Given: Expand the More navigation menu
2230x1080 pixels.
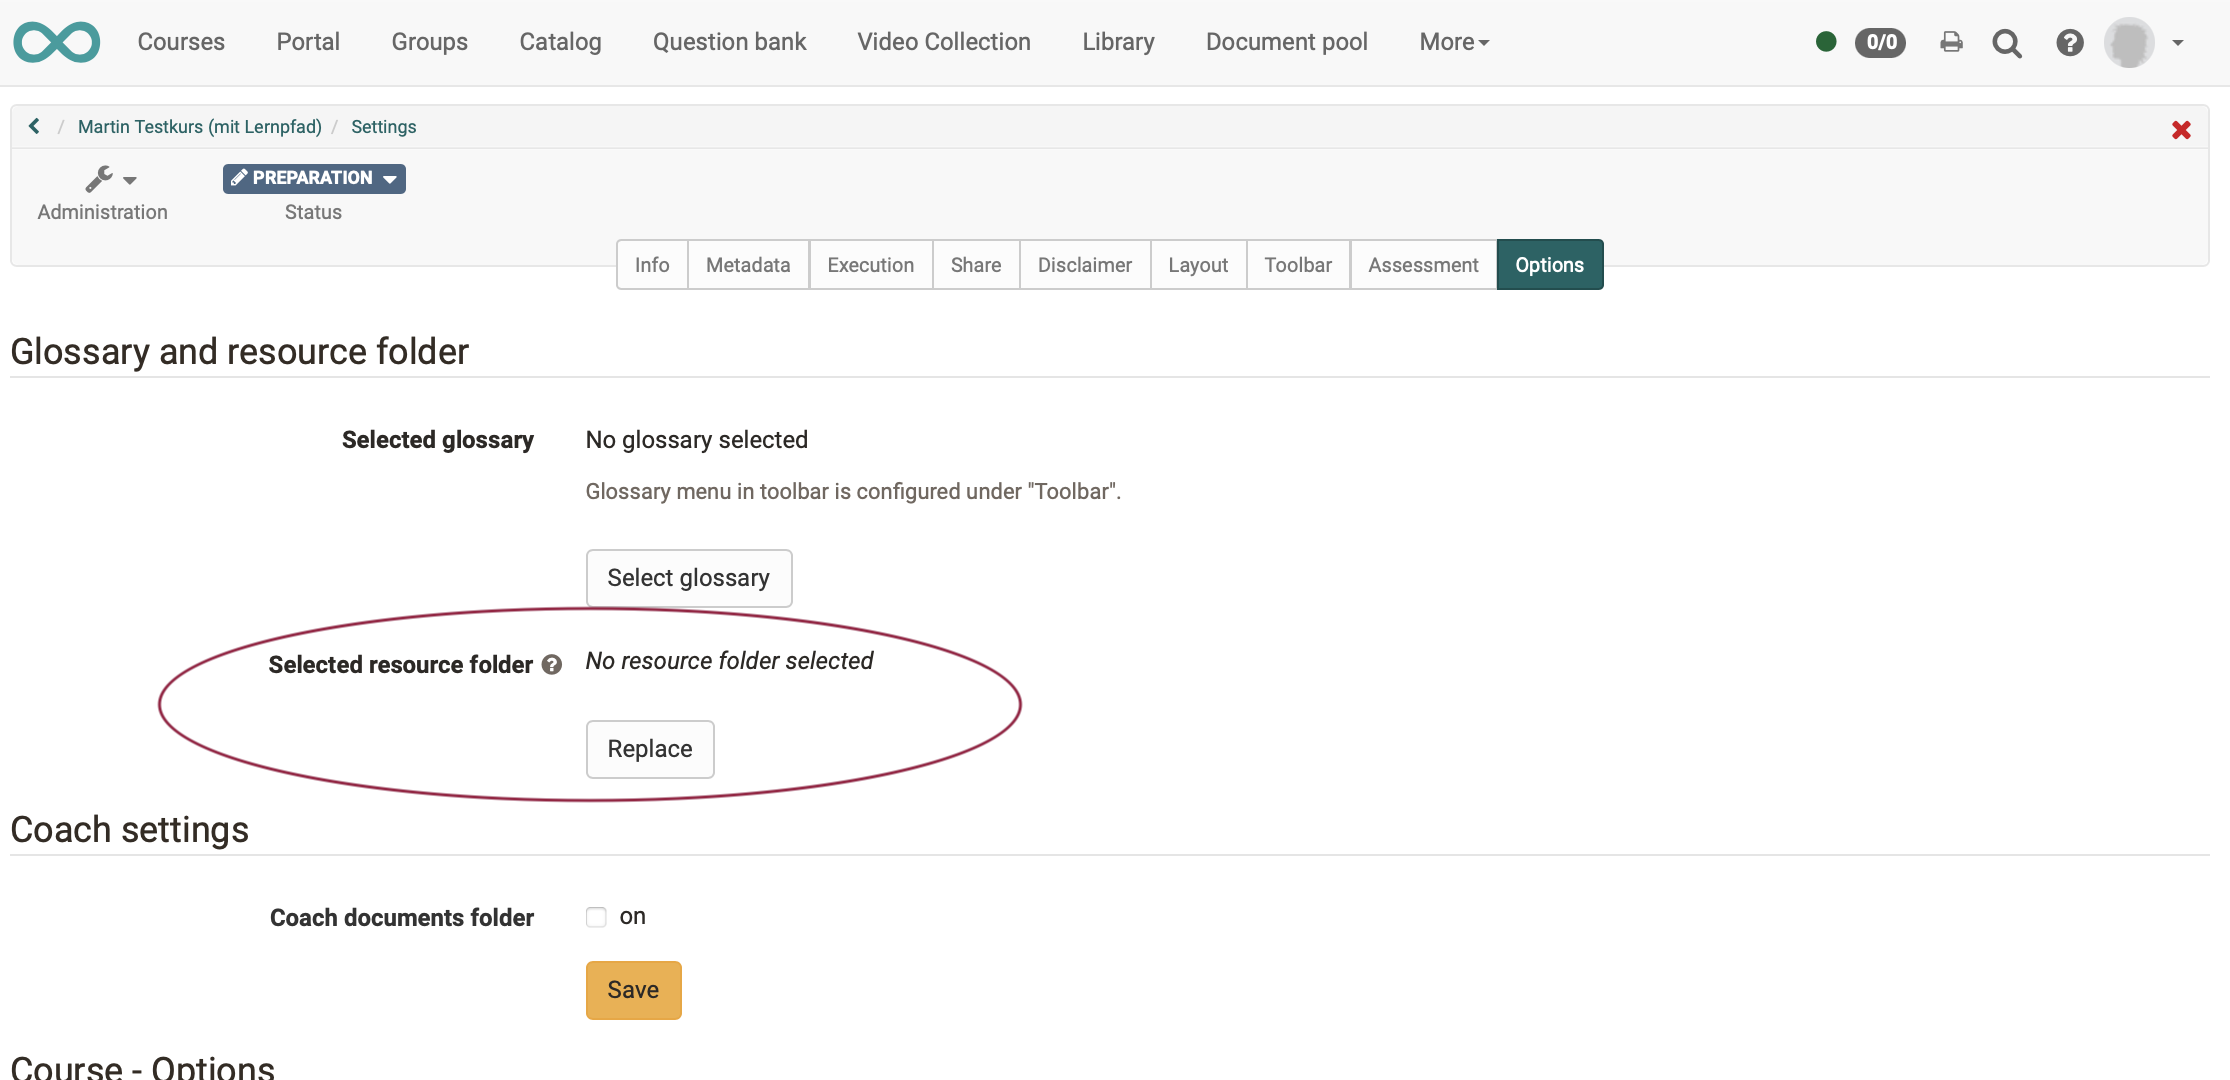Looking at the screenshot, I should pyautogui.click(x=1454, y=42).
